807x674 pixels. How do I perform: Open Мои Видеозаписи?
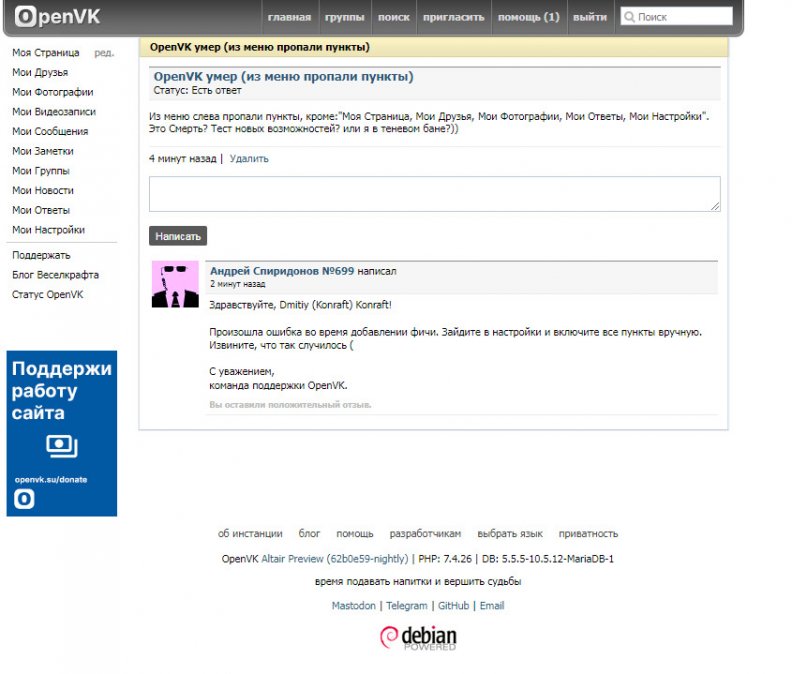click(54, 112)
